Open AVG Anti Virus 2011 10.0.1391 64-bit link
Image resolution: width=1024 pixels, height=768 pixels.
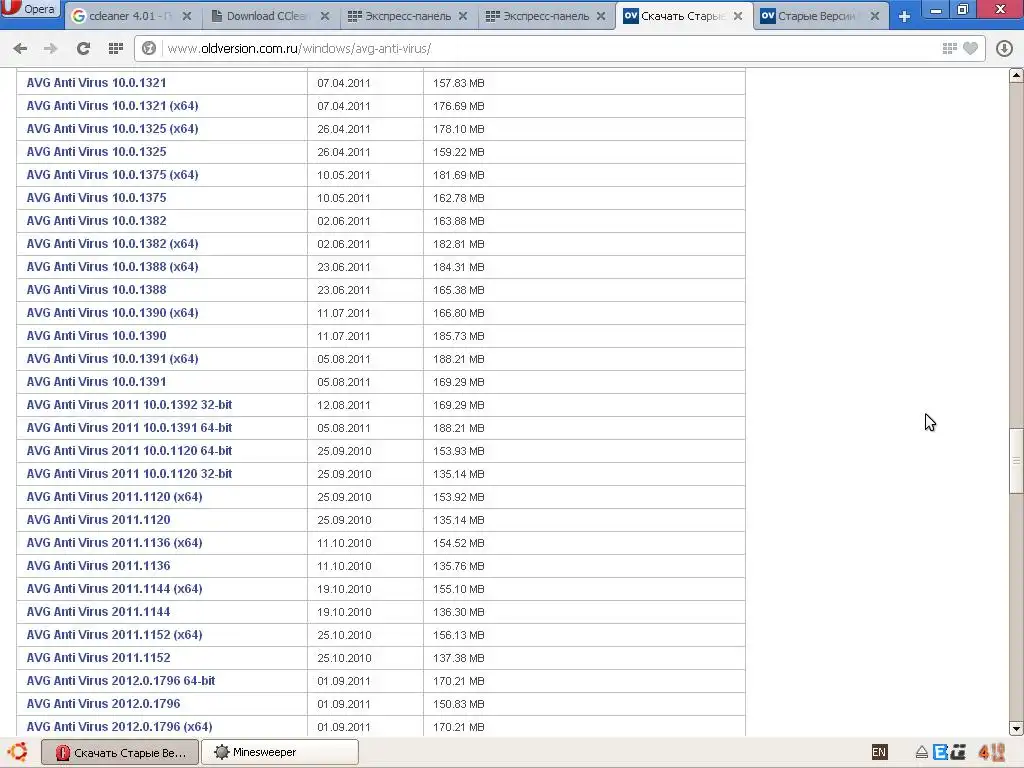click(129, 428)
